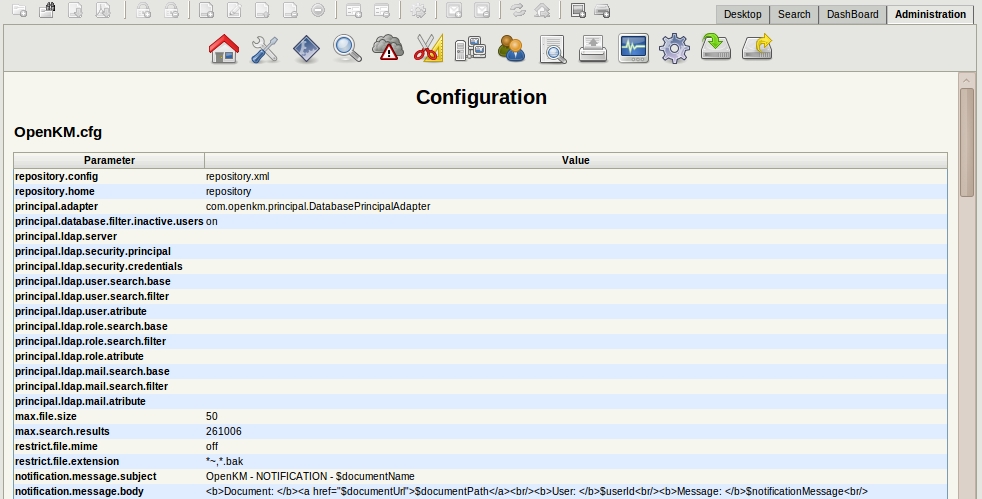982x499 pixels.
Task: Click the Scanner toolbar icon
Action: 578,10
